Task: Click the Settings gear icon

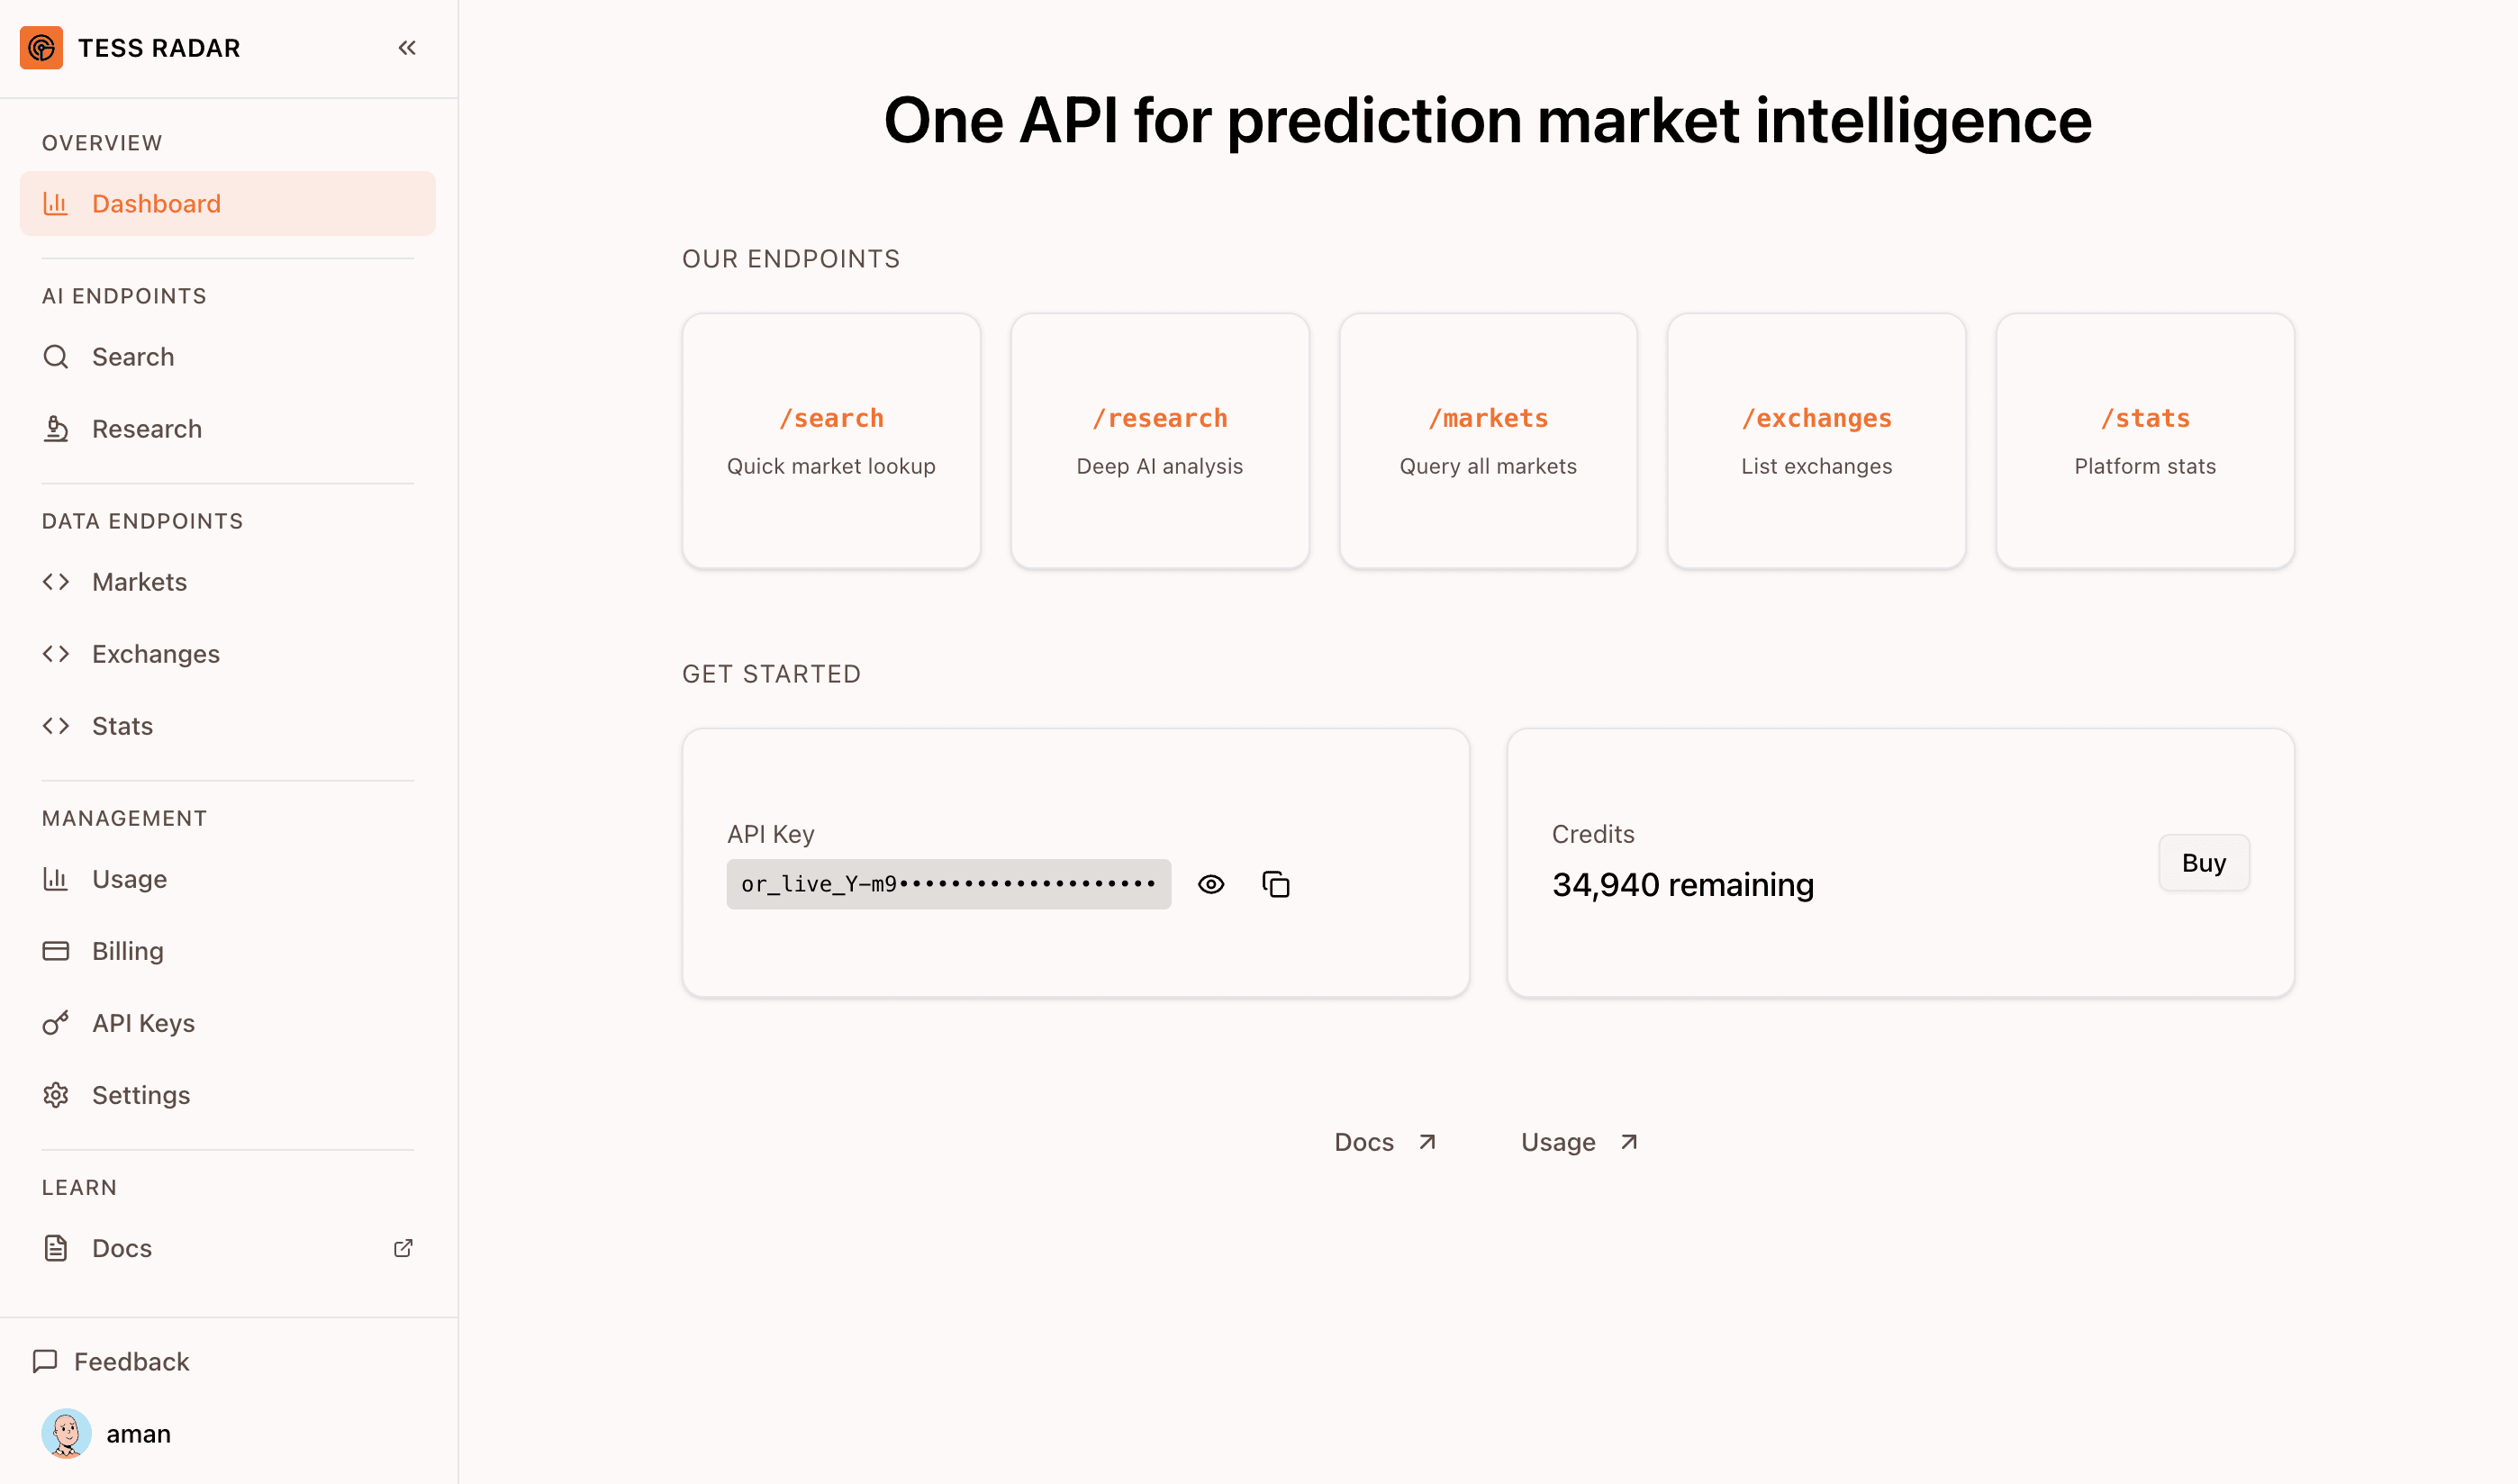Action: click(x=56, y=1095)
